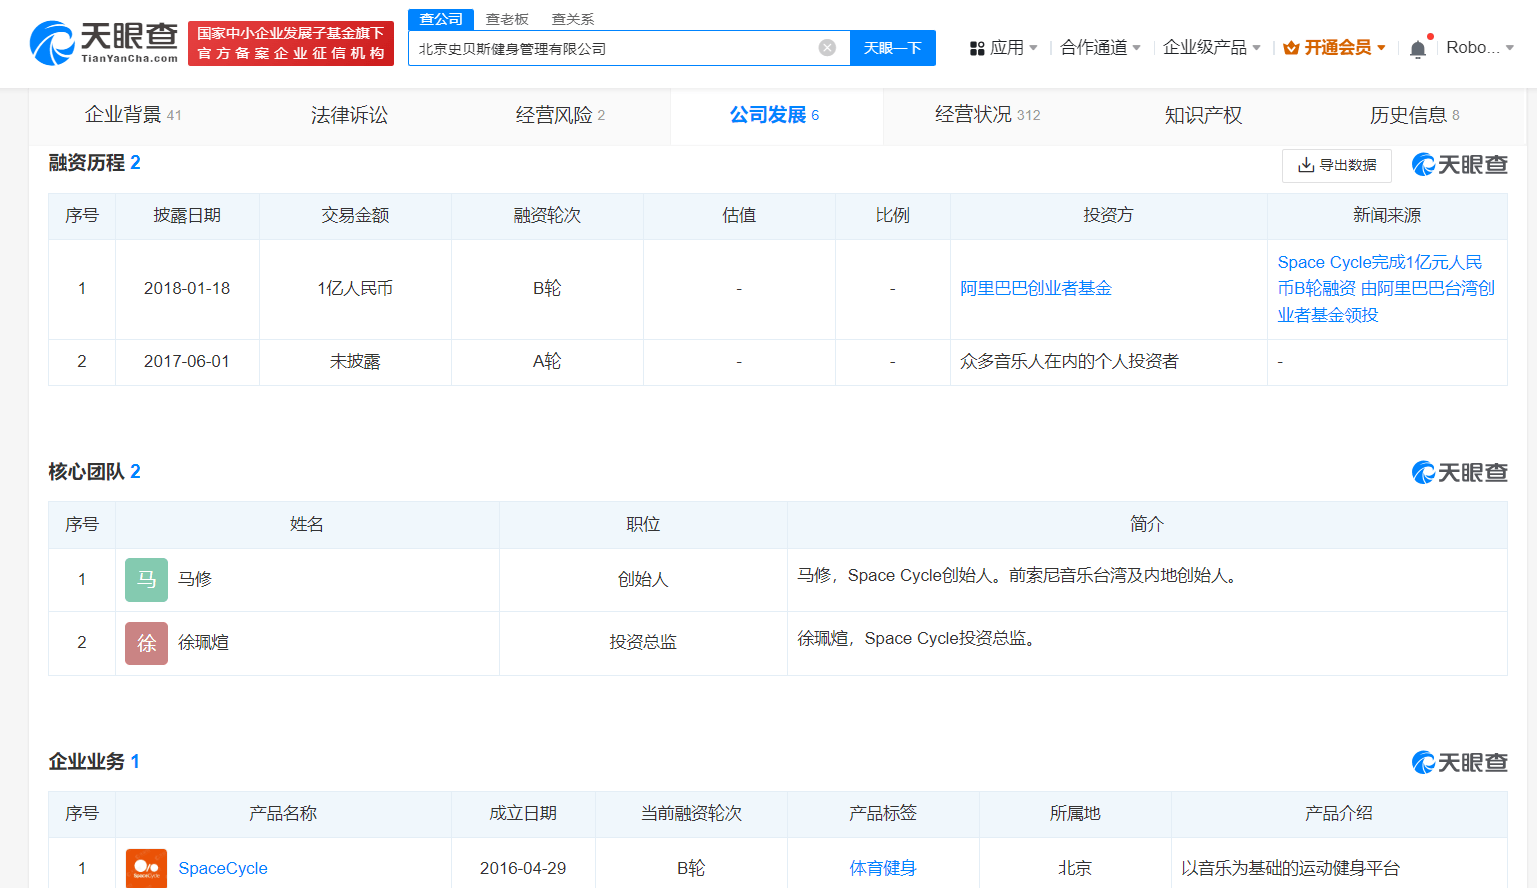The width and height of the screenshot is (1537, 888).
Task: Click the 徐珮煊 name link
Action: (x=203, y=642)
